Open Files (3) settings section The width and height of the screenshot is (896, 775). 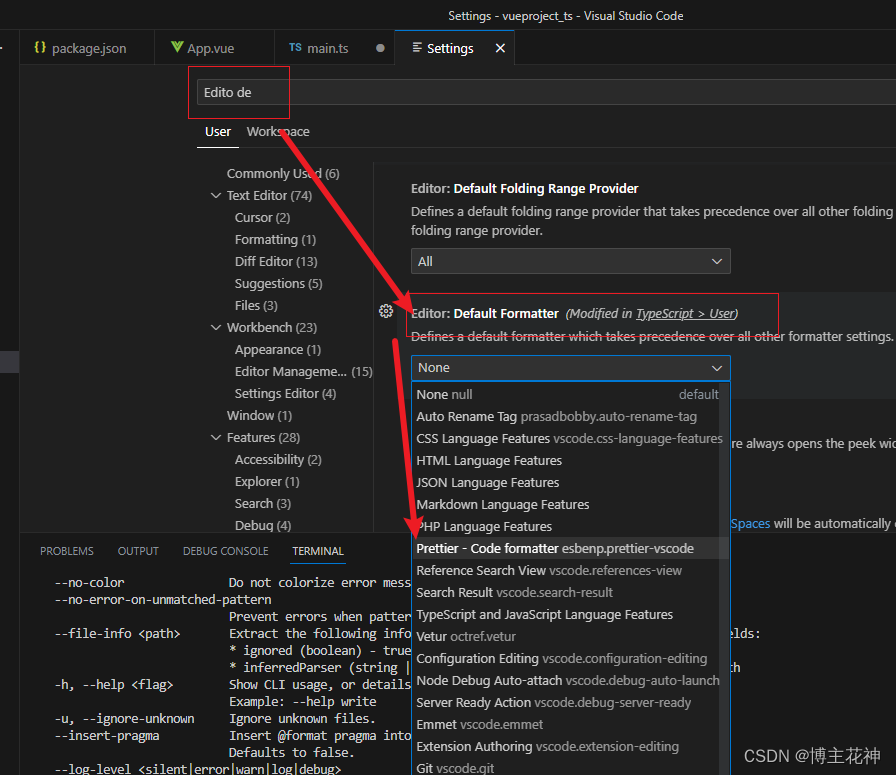click(x=256, y=305)
